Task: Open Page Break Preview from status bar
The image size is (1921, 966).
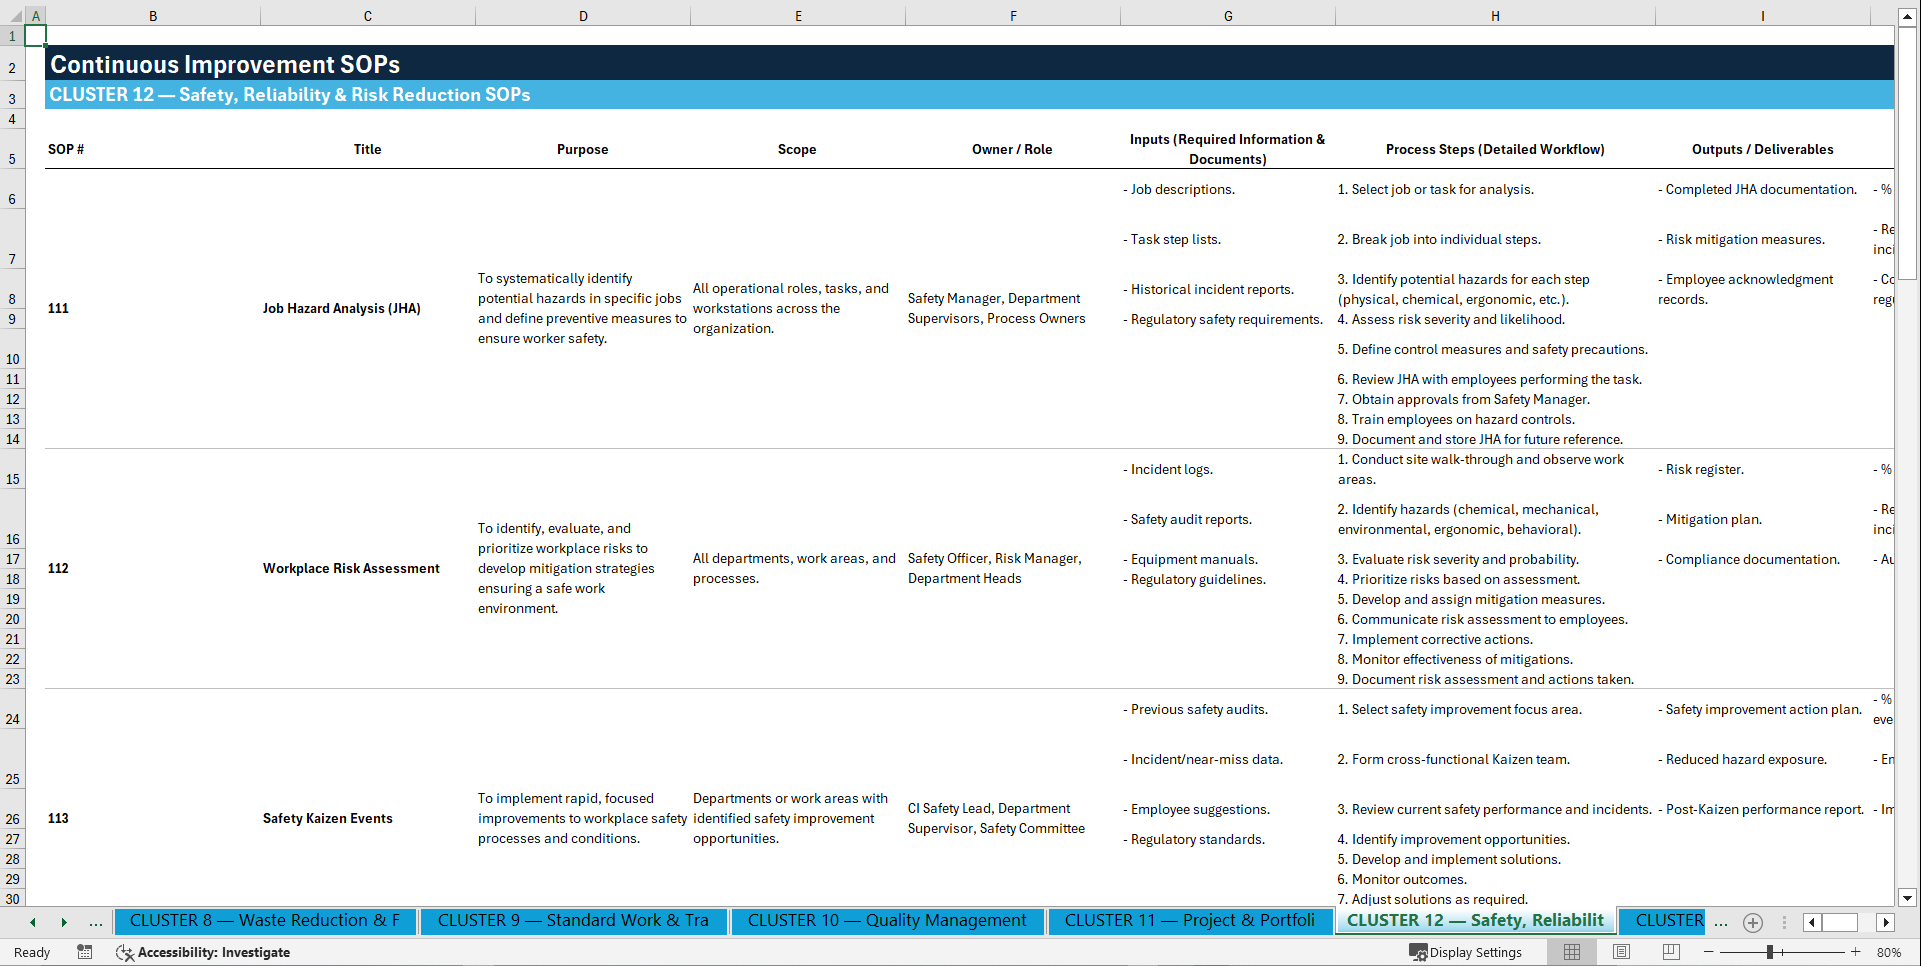Action: [x=1670, y=952]
